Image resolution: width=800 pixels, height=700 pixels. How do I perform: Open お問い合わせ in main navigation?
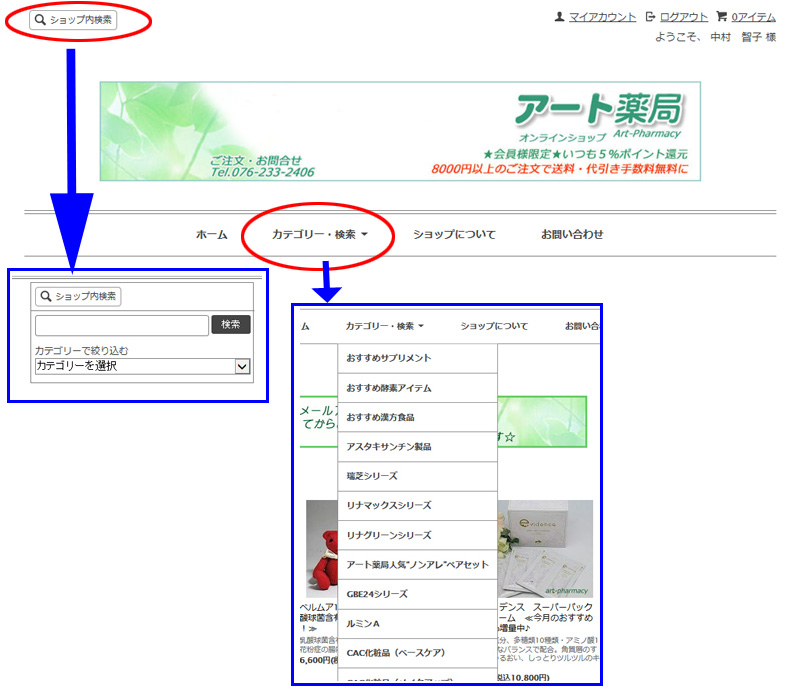click(x=572, y=234)
